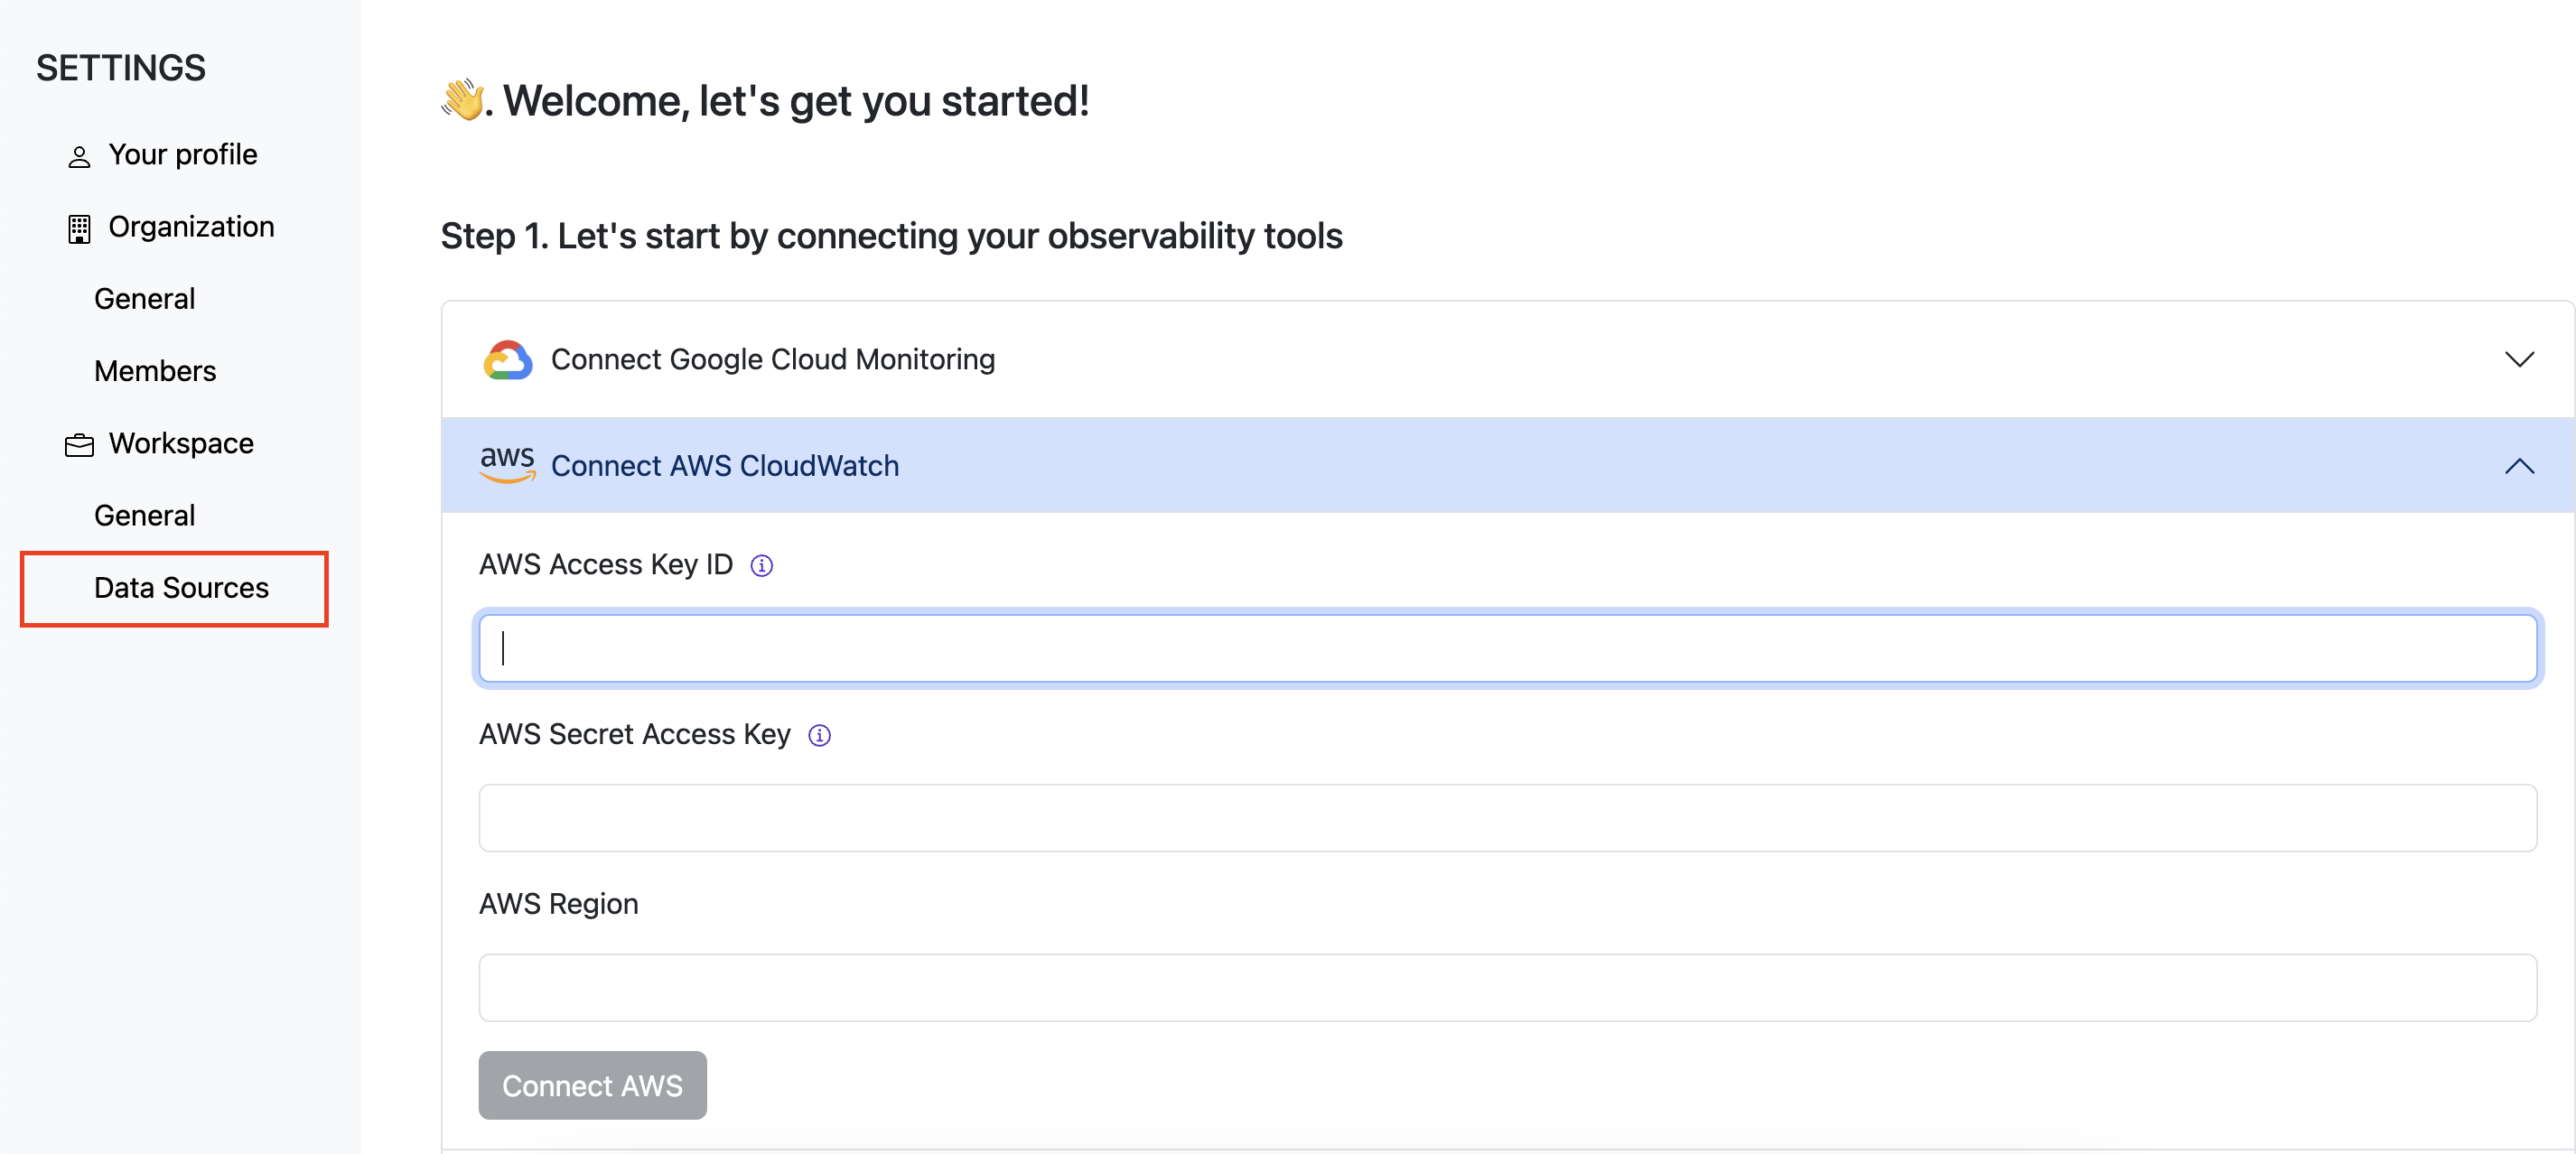Open Connect Google Cloud Monitoring panel
The width and height of the screenshot is (2576, 1154).
click(x=772, y=360)
